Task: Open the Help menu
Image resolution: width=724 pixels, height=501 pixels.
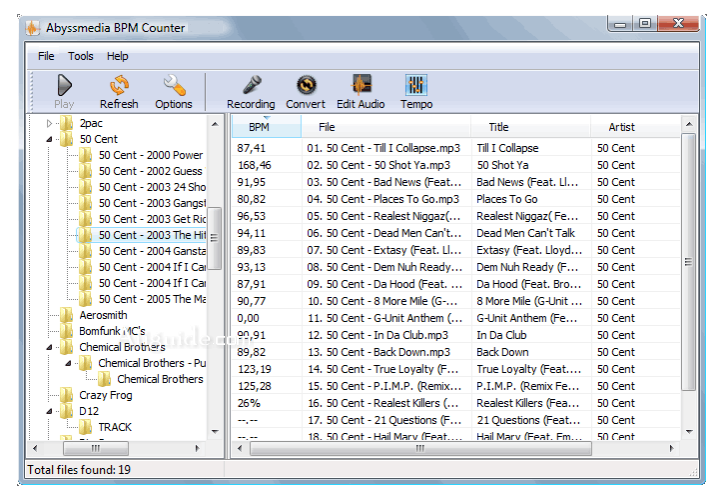Action: point(118,56)
